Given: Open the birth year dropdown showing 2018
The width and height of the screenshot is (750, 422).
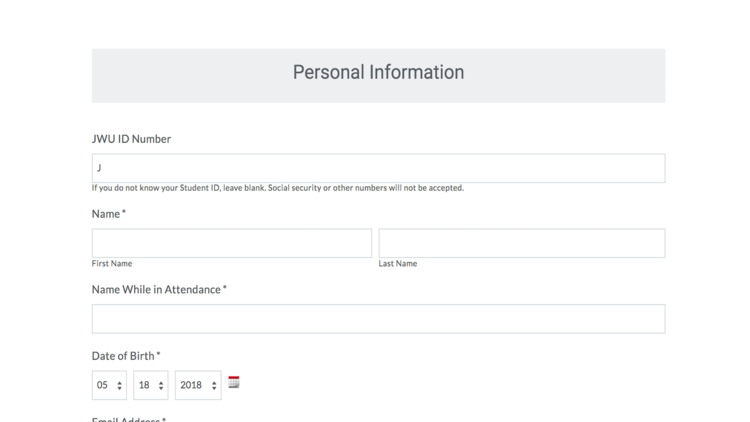Looking at the screenshot, I should click(x=198, y=385).
